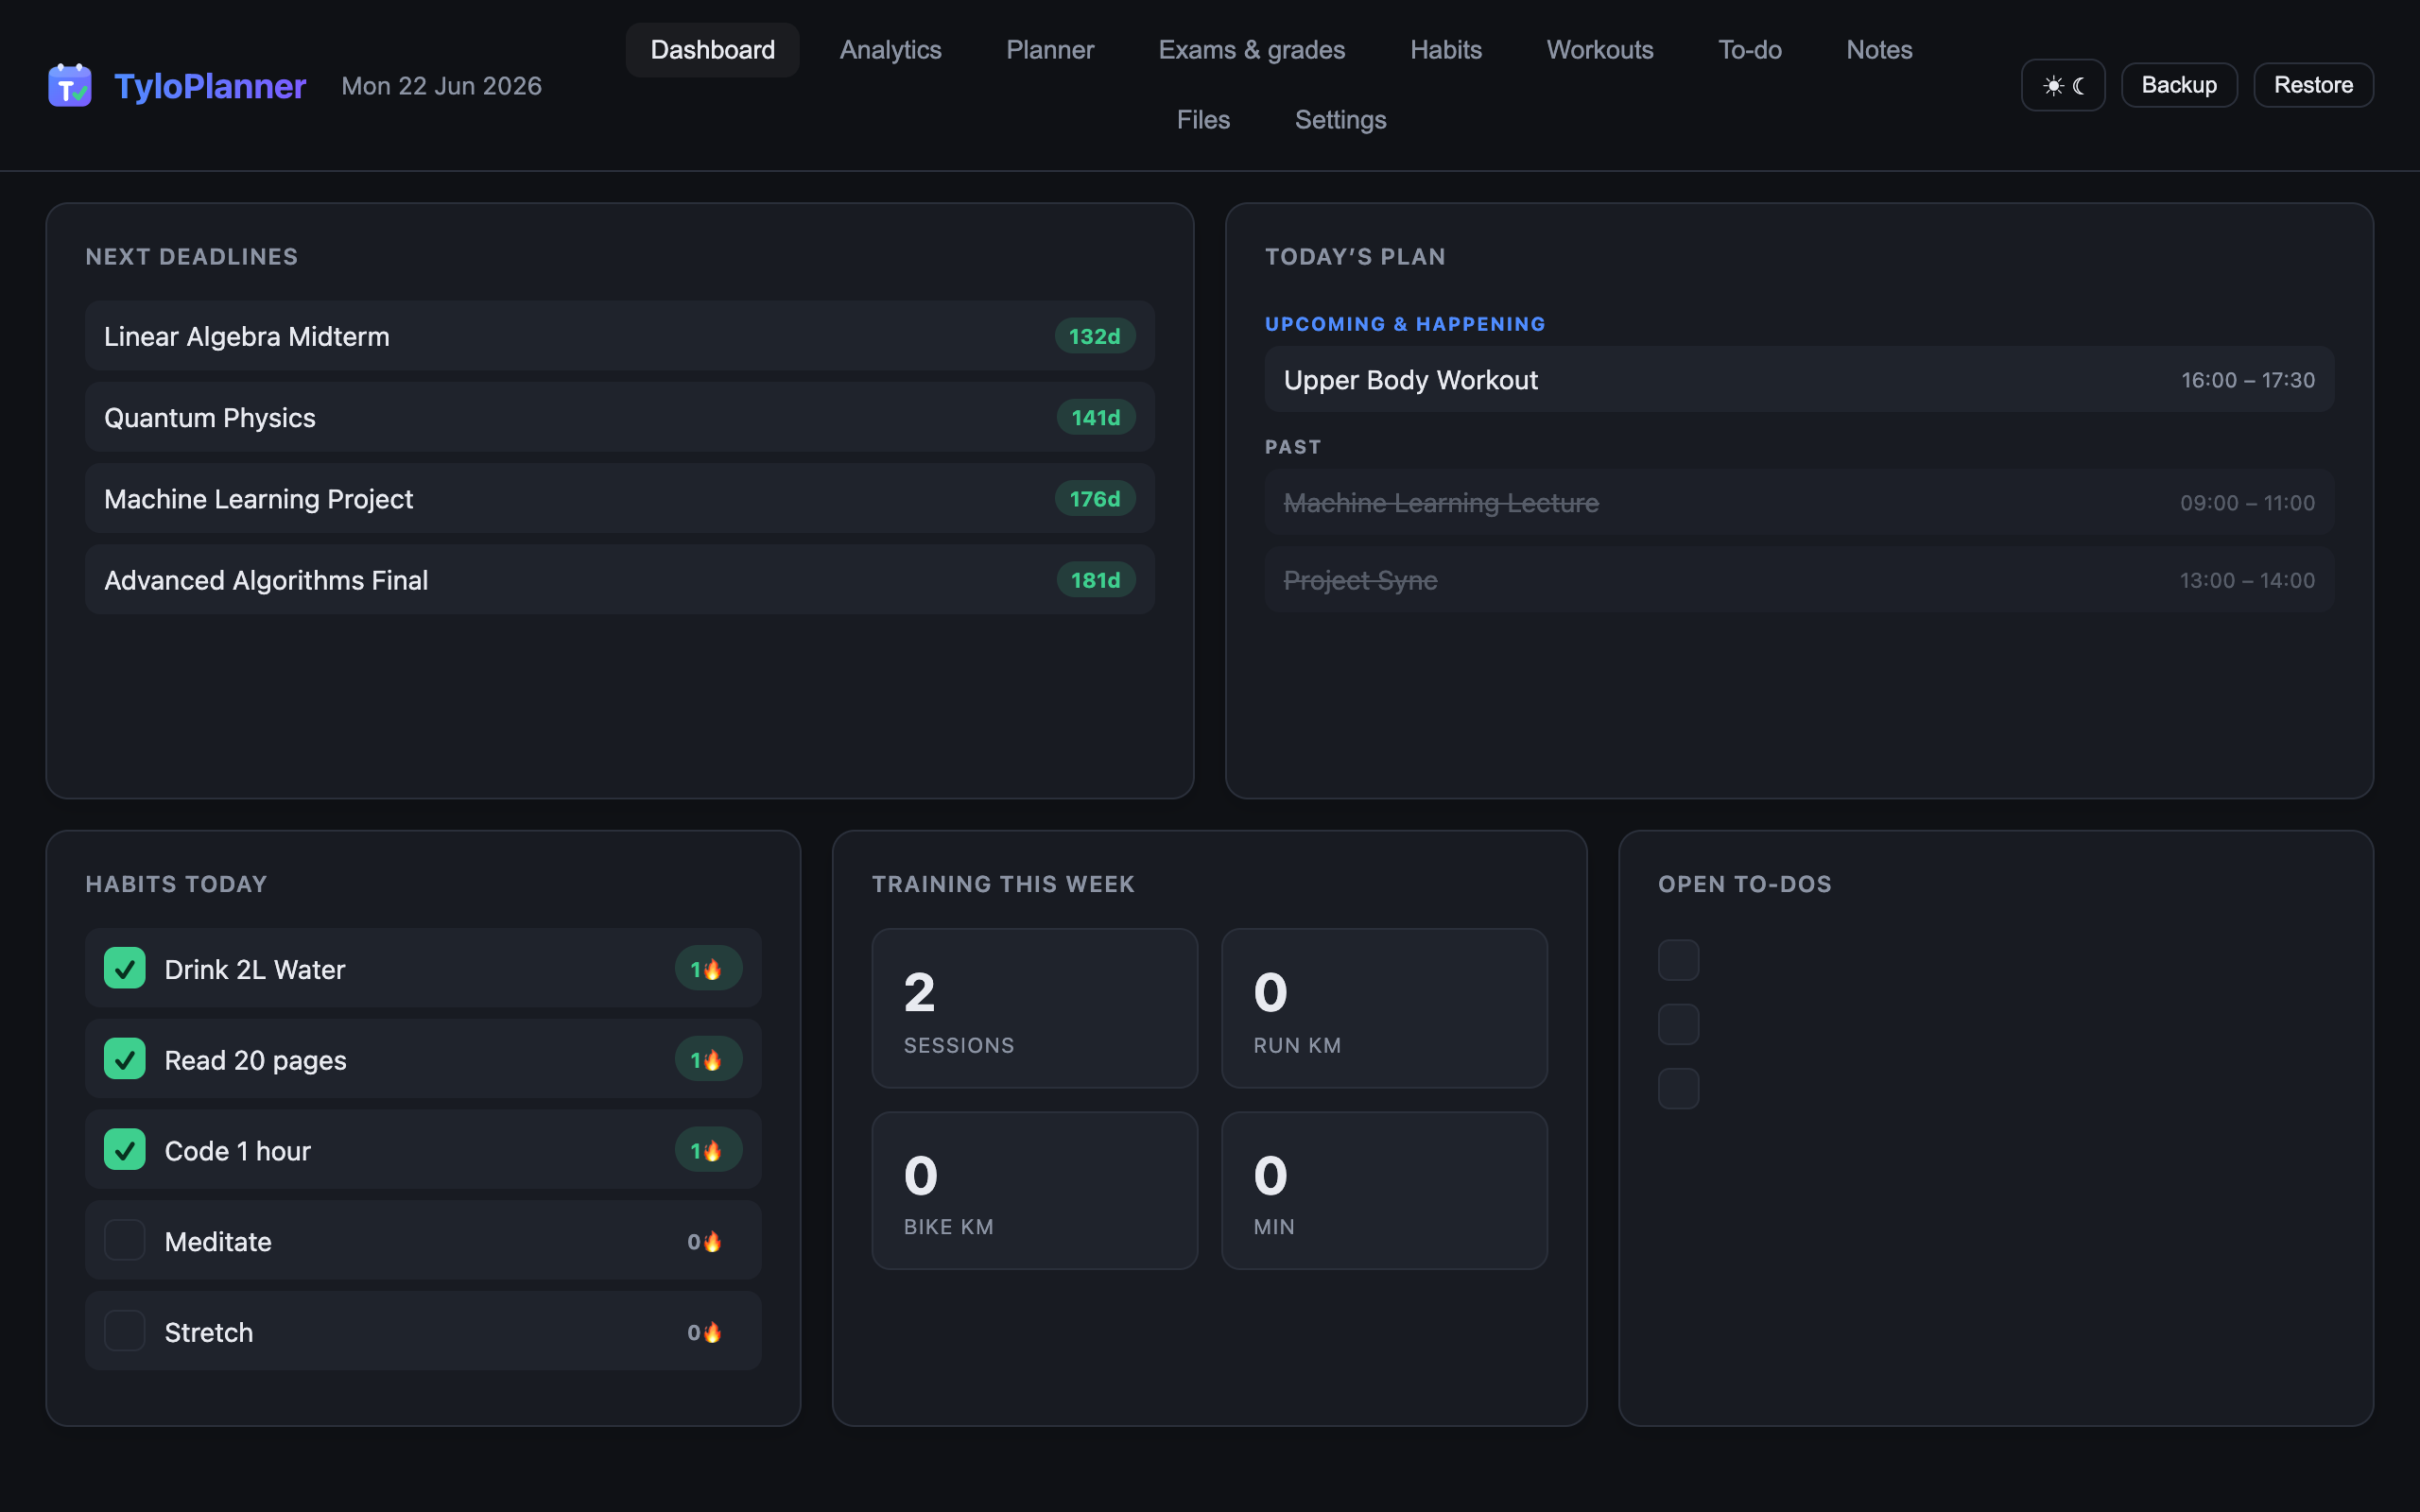Viewport: 2420px width, 1512px height.
Task: Click the Open To-Dos heading
Action: click(1745, 884)
